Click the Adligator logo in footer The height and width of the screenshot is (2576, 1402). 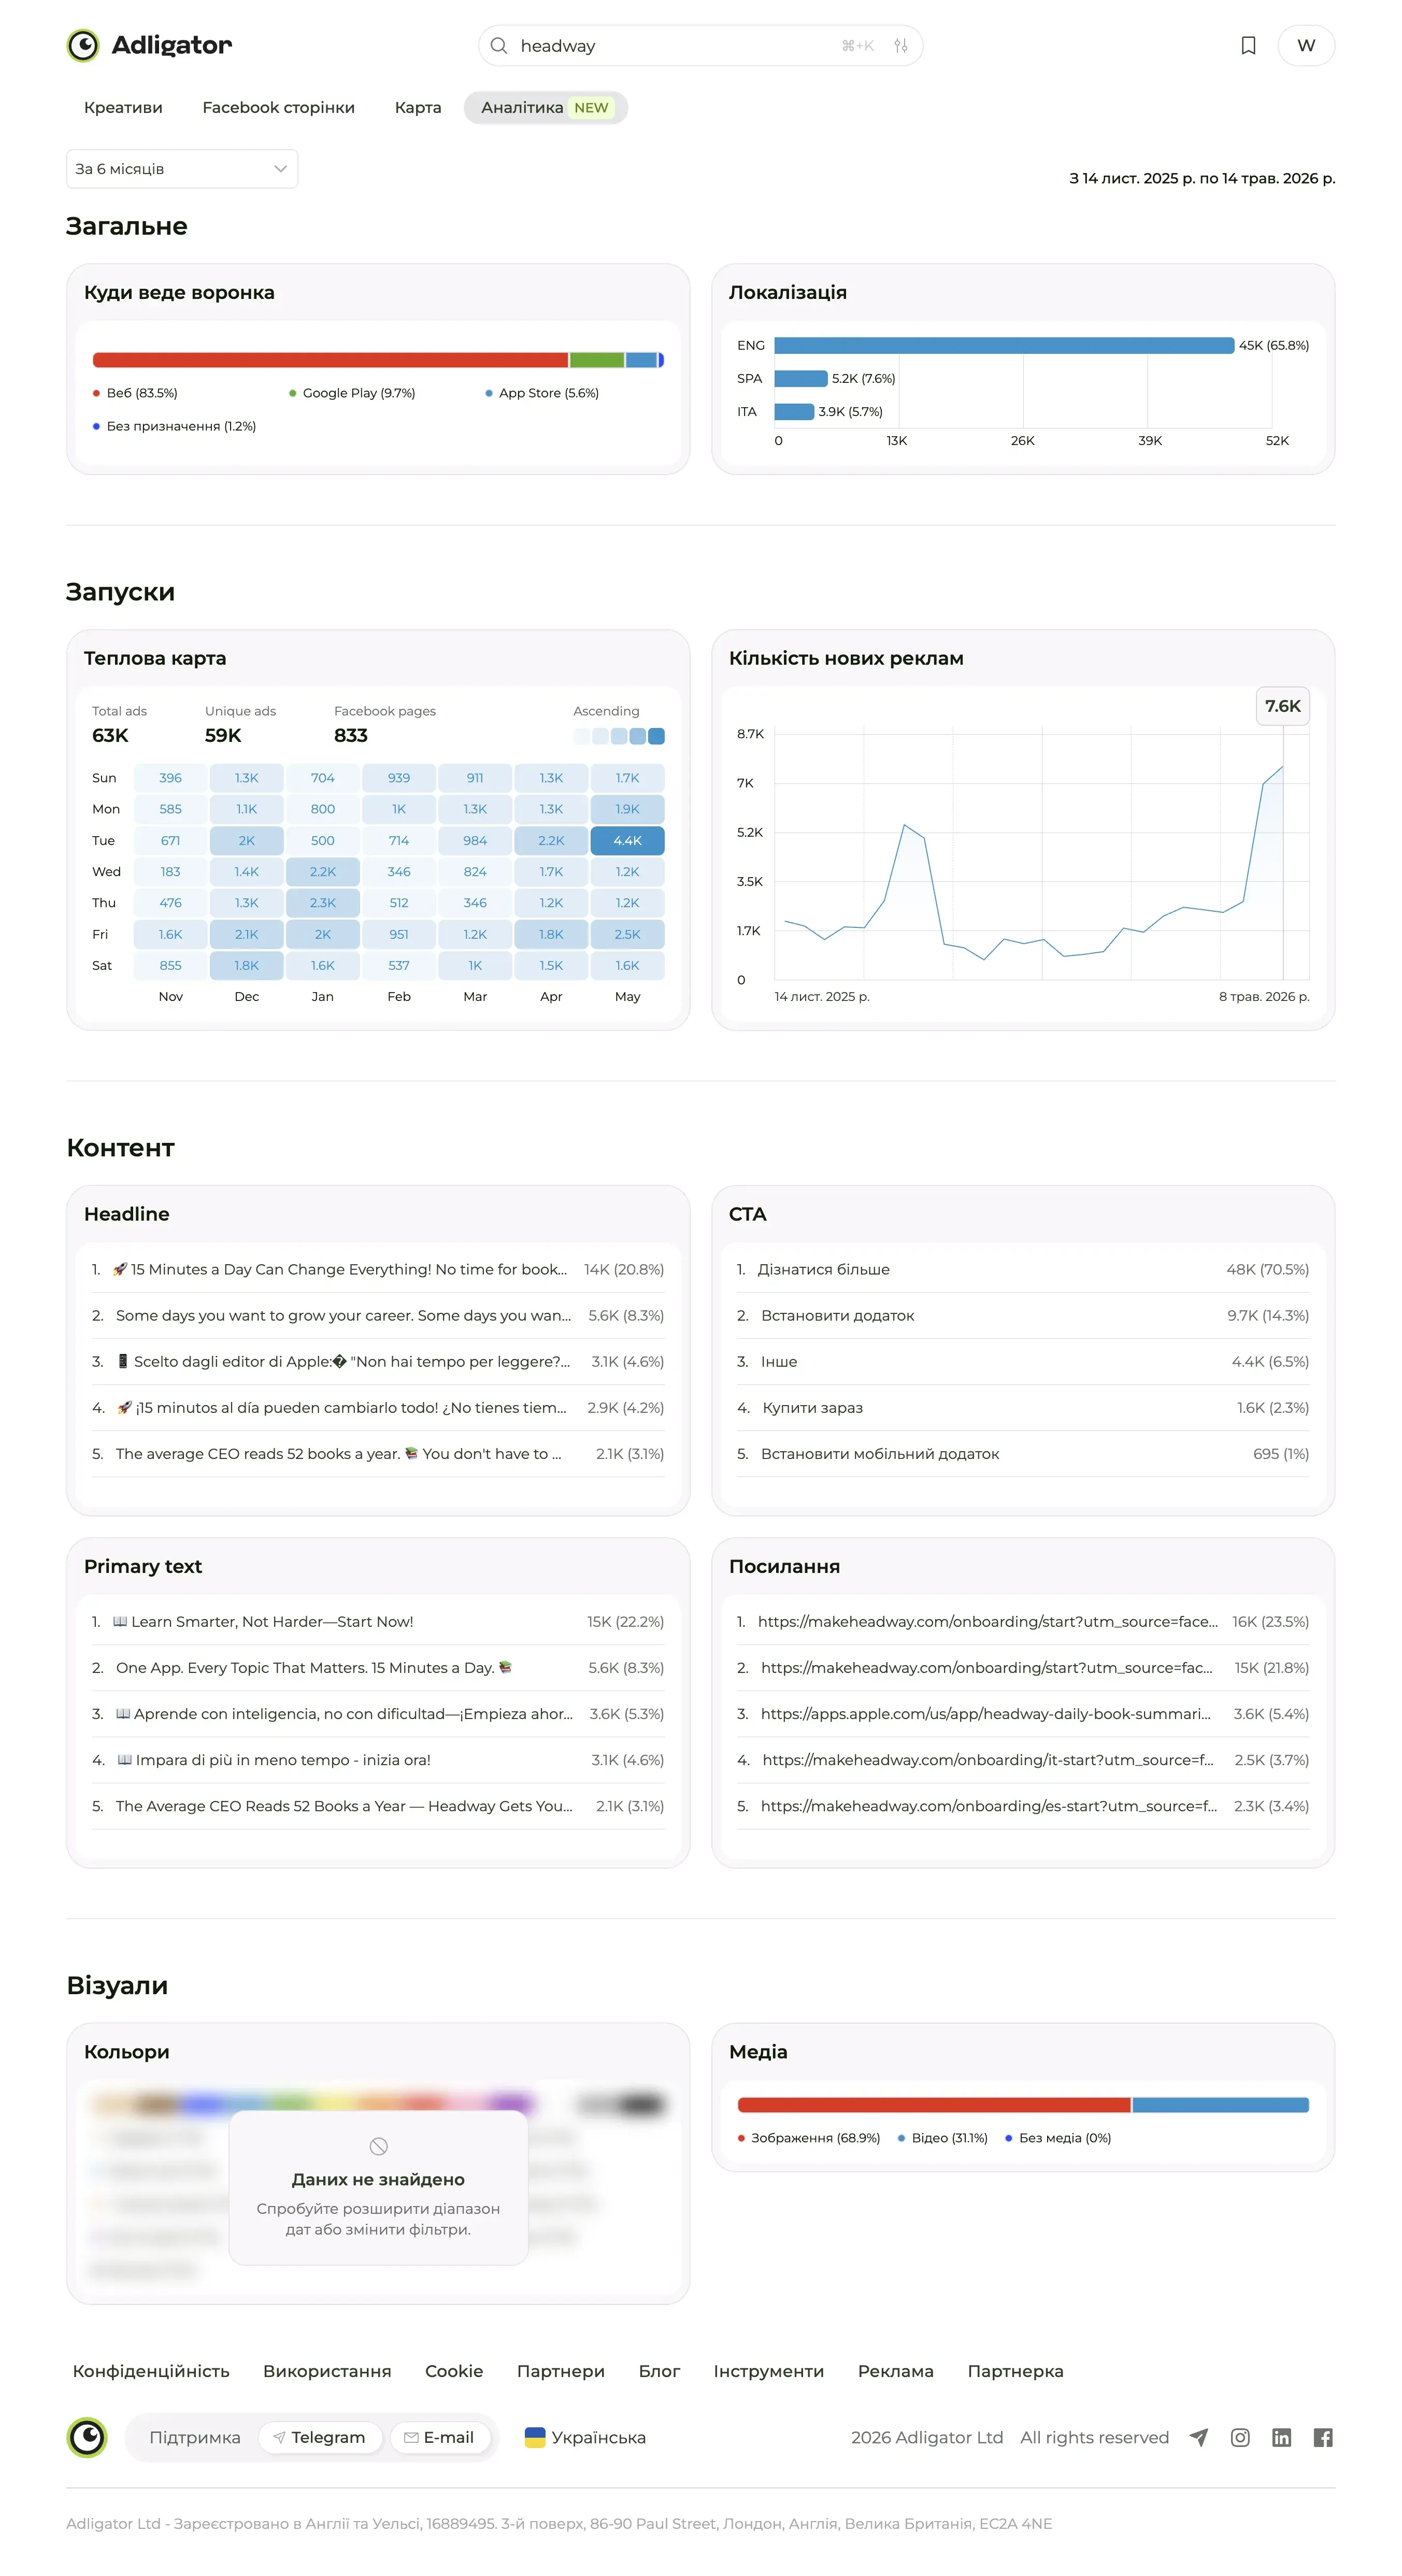click(x=87, y=2437)
